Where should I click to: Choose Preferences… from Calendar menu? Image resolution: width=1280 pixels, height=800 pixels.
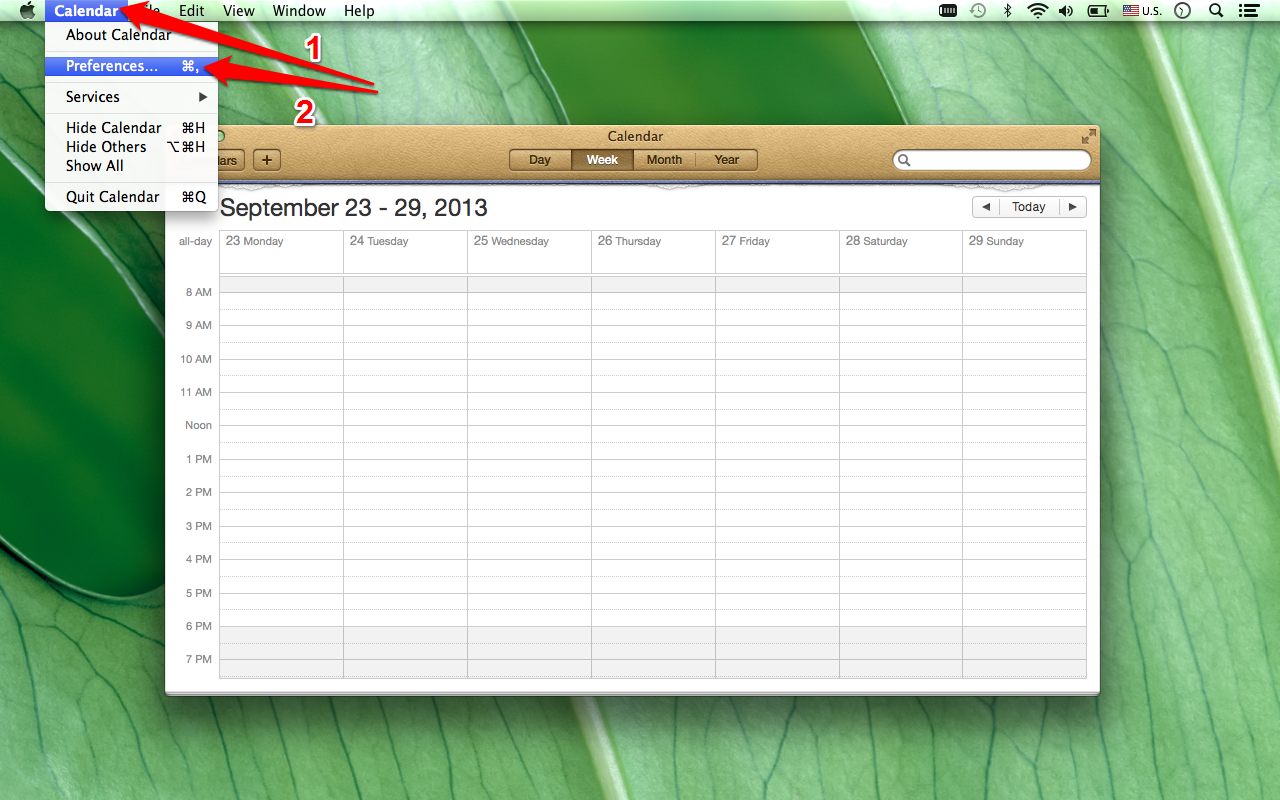coord(131,66)
